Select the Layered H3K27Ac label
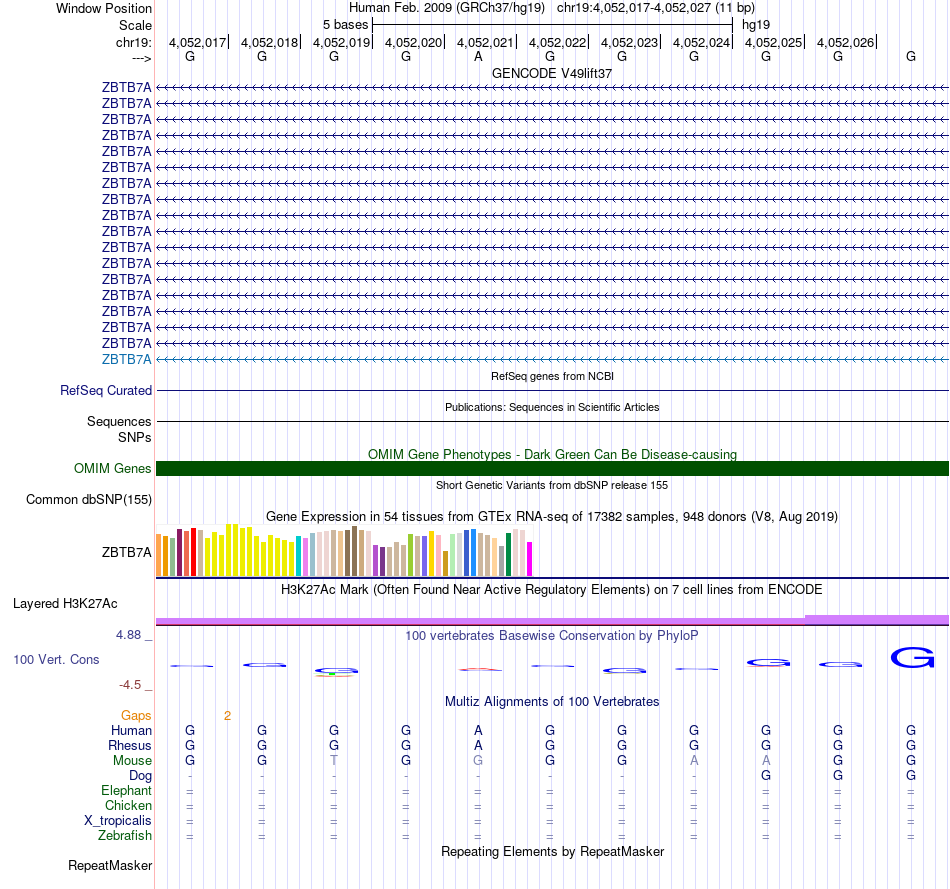This screenshot has width=950, height=889. 65,604
